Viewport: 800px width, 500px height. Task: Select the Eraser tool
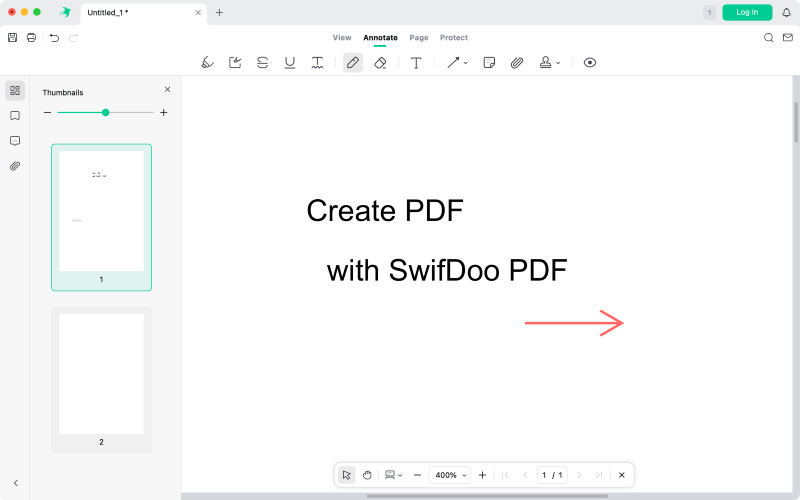[380, 62]
